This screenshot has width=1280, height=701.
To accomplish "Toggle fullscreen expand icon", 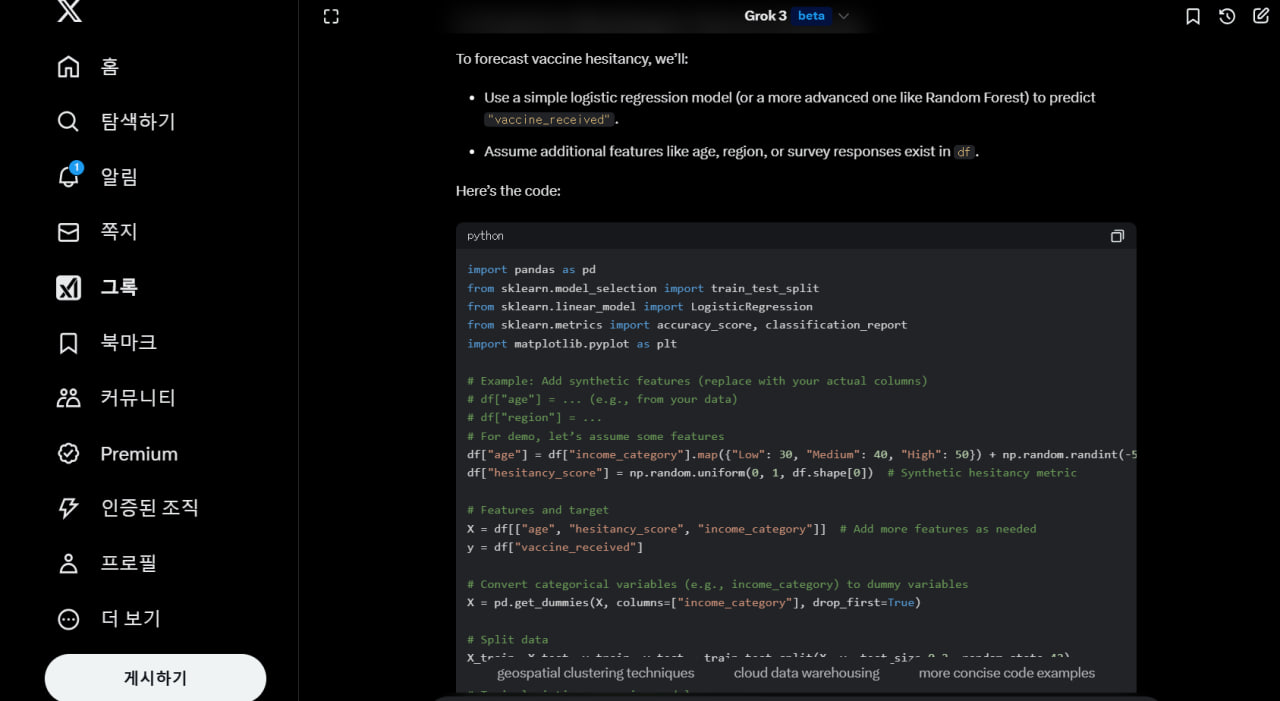I will click(x=331, y=16).
